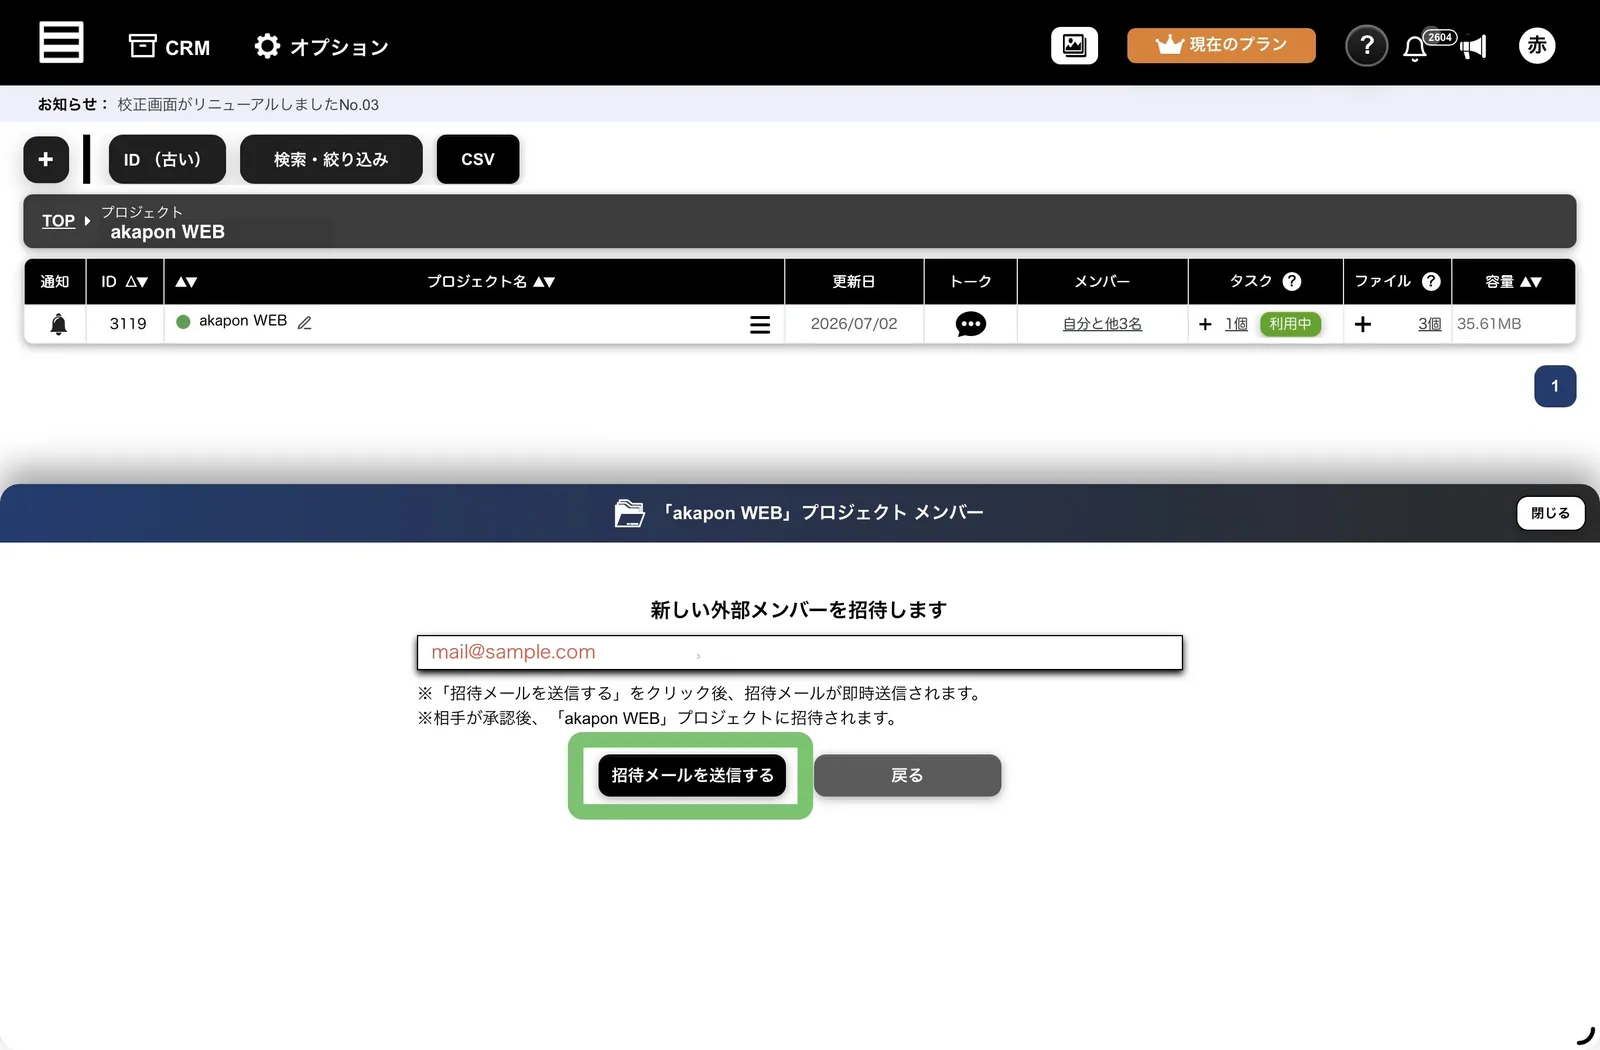Send invitation with 招待メールを送信する
Image resolution: width=1600 pixels, height=1050 pixels.
click(692, 775)
